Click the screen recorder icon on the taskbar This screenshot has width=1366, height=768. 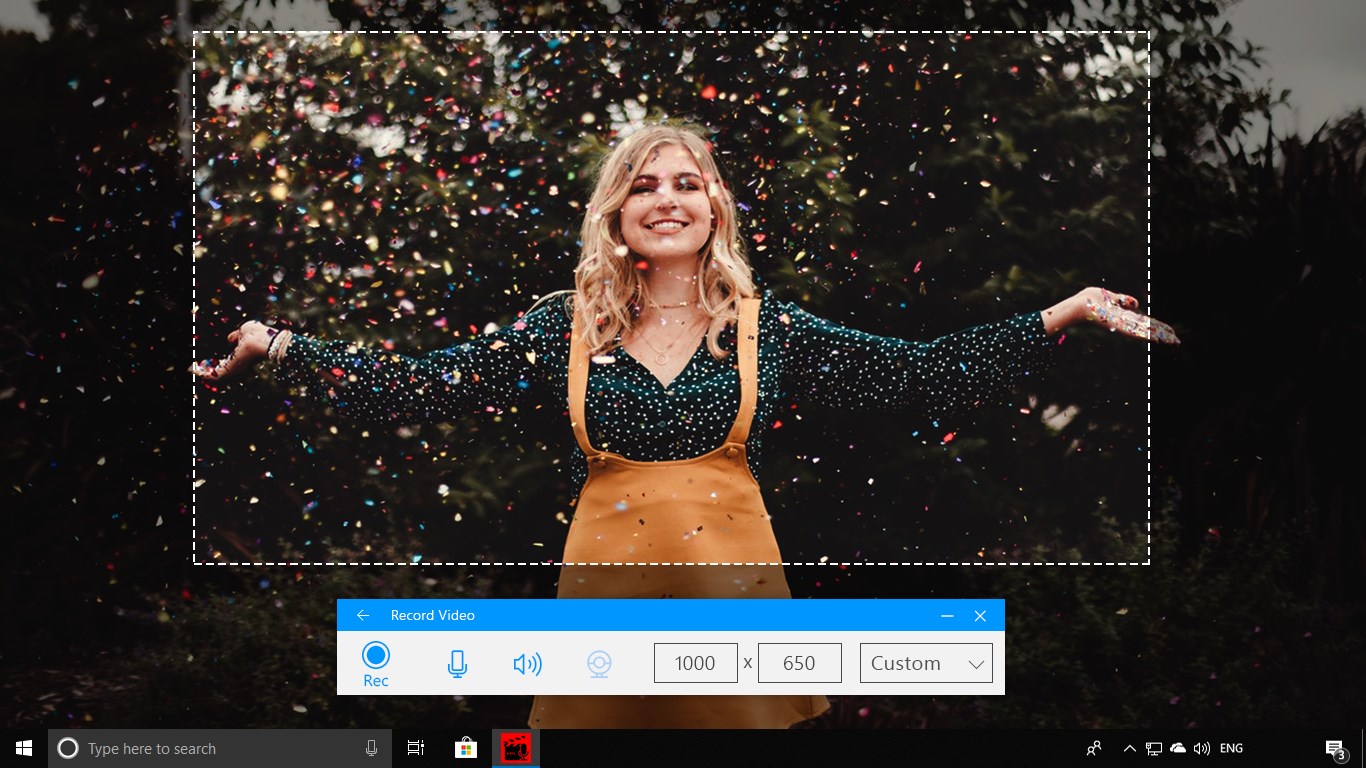(x=516, y=747)
